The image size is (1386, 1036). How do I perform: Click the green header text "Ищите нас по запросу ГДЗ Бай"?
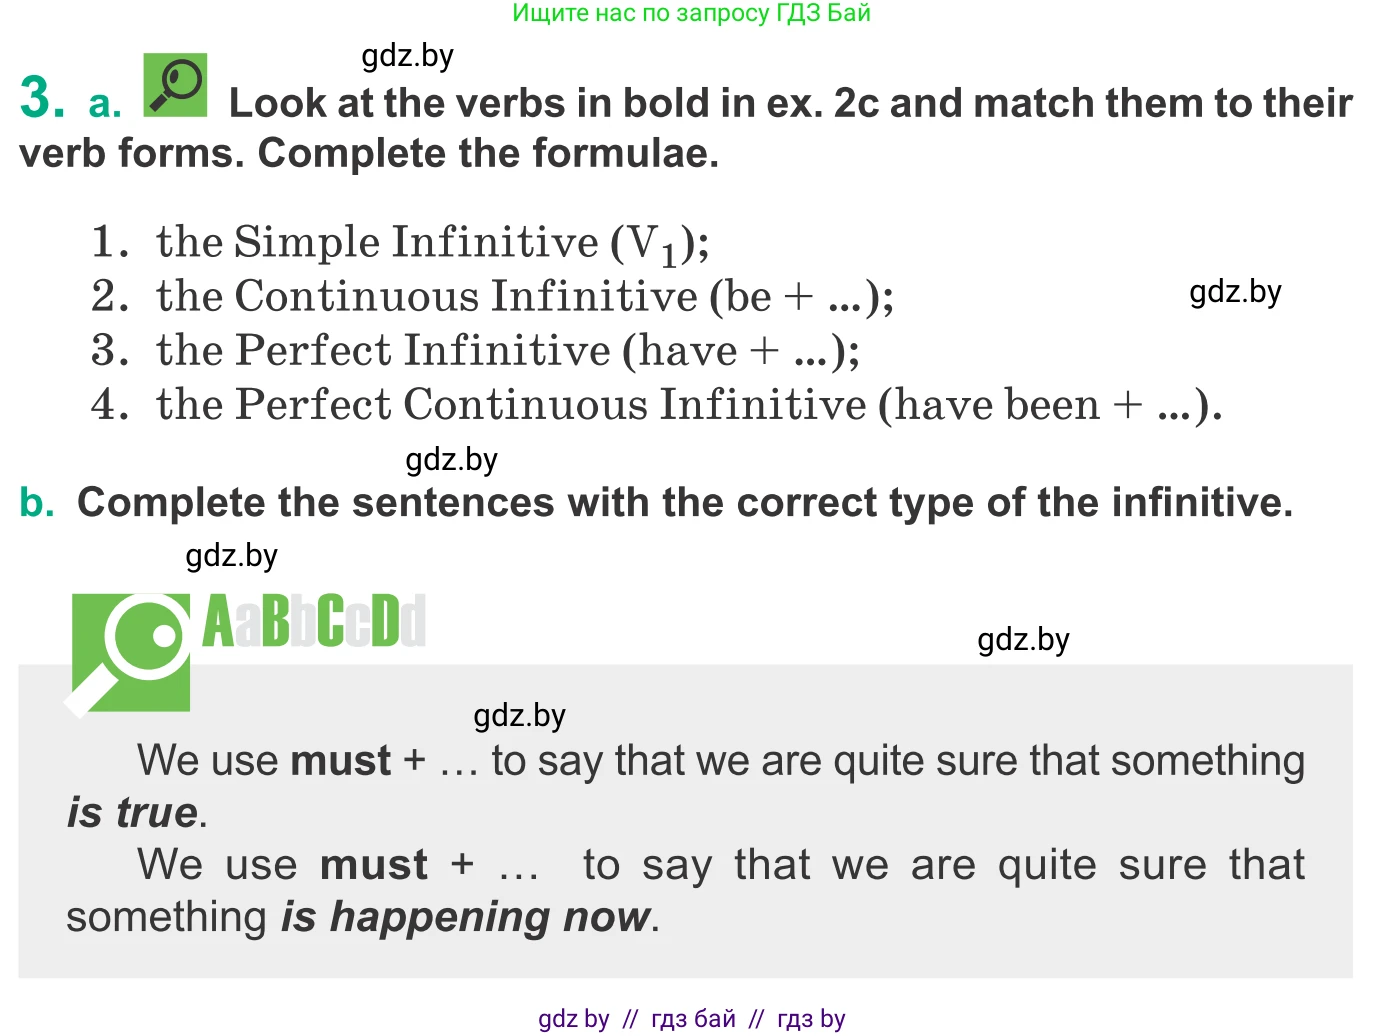point(691,13)
